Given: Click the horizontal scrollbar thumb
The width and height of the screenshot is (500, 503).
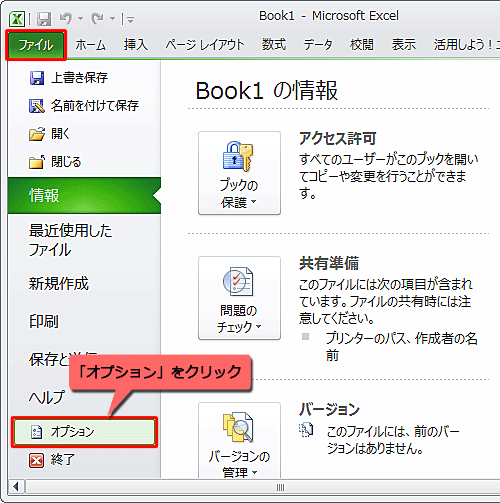Looking at the screenshot, I should 280,487.
